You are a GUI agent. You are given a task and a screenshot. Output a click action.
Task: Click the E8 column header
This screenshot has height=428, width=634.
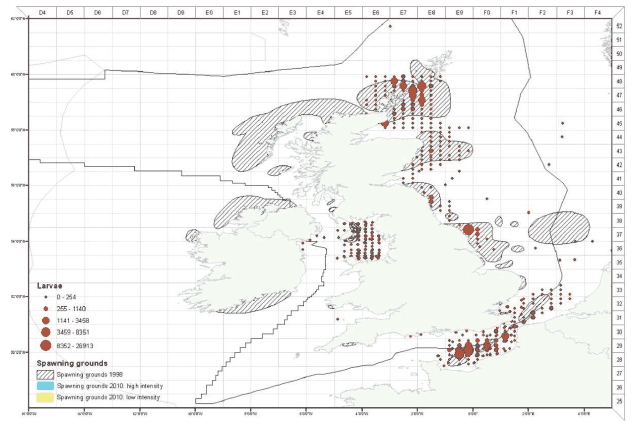click(x=431, y=13)
